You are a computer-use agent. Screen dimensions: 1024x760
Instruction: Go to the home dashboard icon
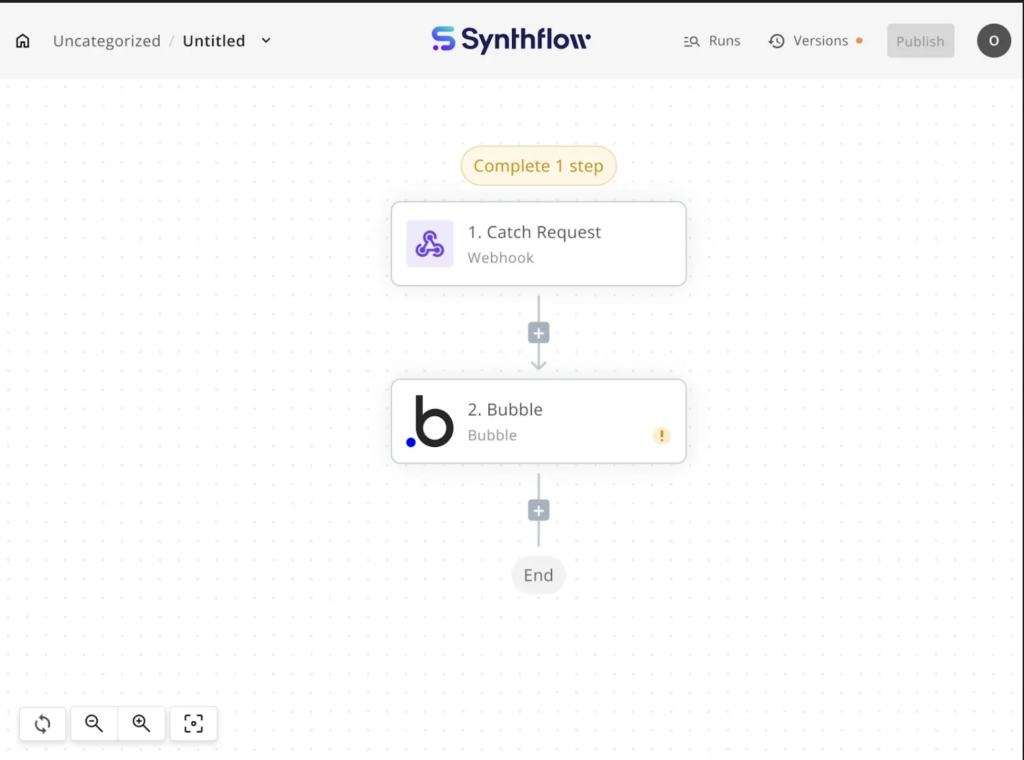point(23,41)
